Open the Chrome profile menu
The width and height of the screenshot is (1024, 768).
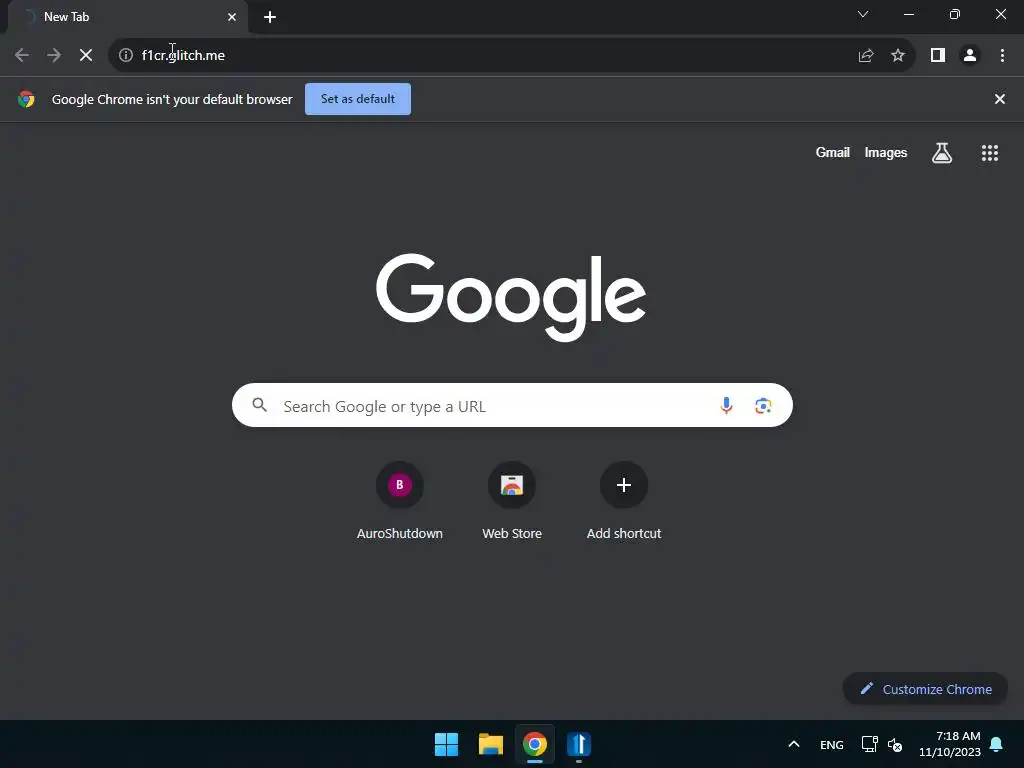tap(970, 56)
